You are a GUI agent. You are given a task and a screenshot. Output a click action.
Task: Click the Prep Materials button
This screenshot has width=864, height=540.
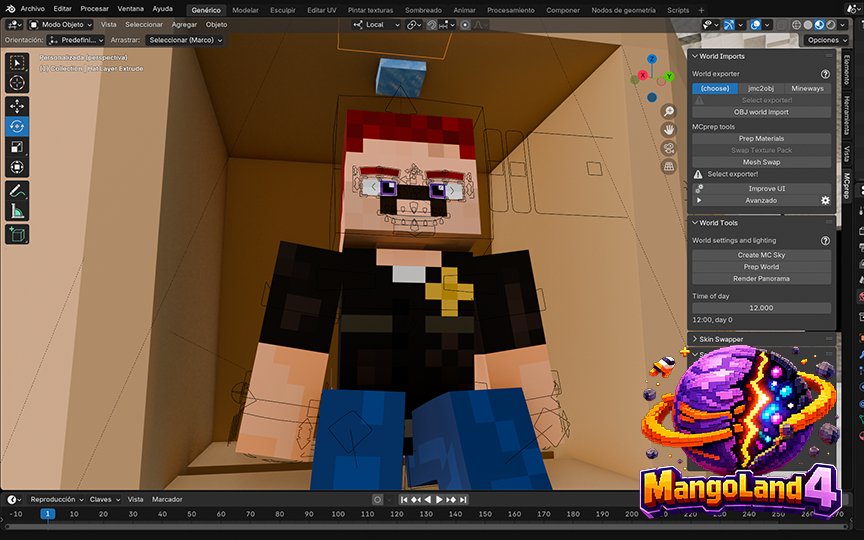click(761, 138)
